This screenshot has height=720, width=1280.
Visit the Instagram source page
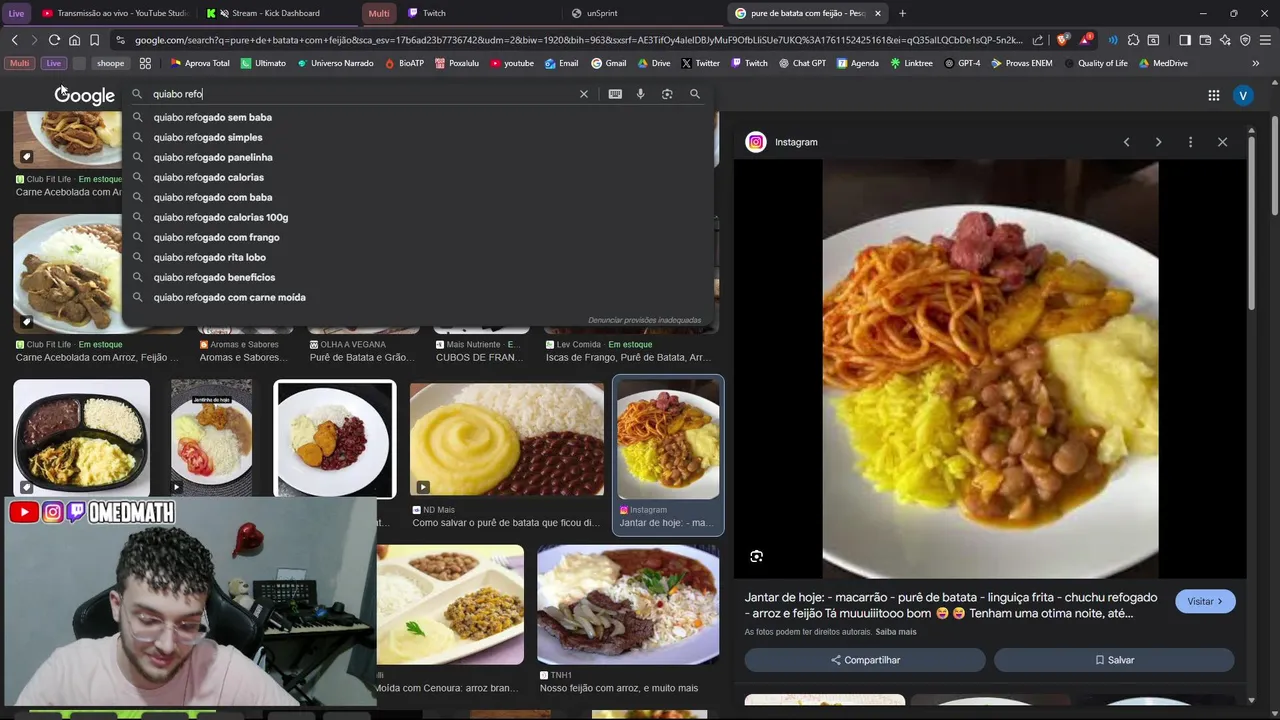(x=1205, y=601)
